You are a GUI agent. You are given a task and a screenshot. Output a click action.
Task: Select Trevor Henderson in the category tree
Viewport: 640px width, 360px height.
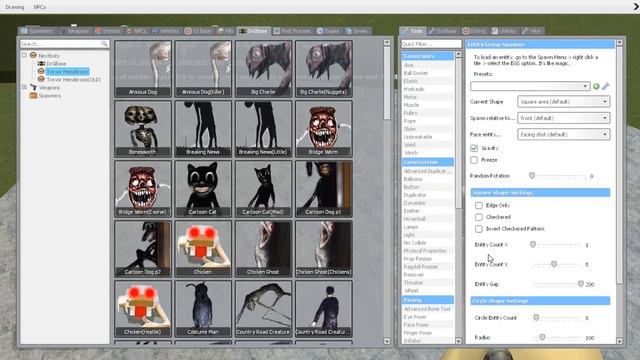(x=67, y=71)
